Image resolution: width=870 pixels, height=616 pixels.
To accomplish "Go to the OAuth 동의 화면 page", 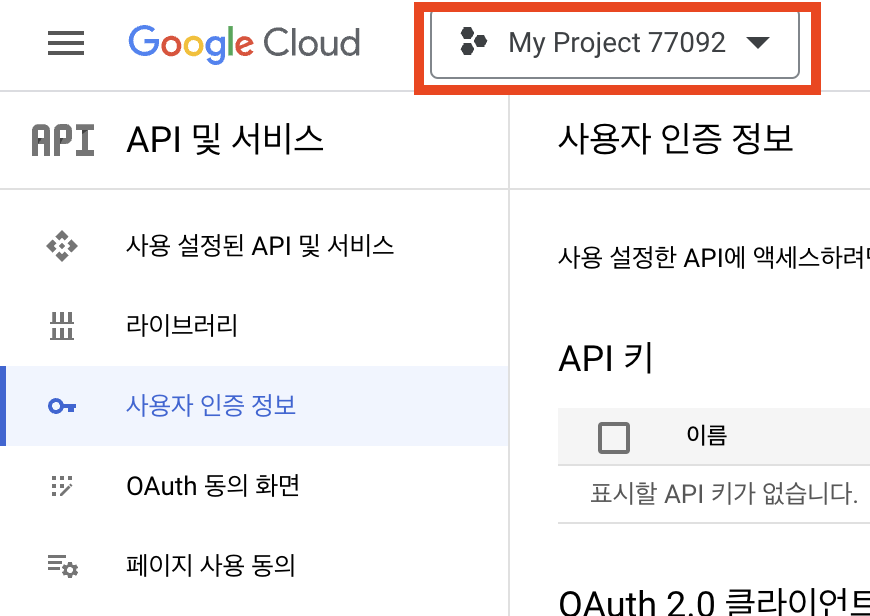I will (x=213, y=487).
